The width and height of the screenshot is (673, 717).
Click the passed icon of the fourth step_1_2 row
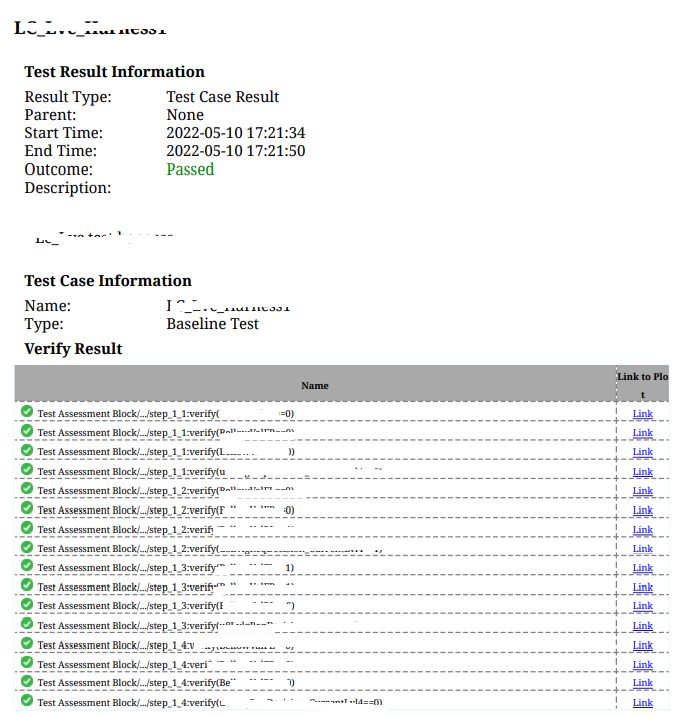coord(27,547)
